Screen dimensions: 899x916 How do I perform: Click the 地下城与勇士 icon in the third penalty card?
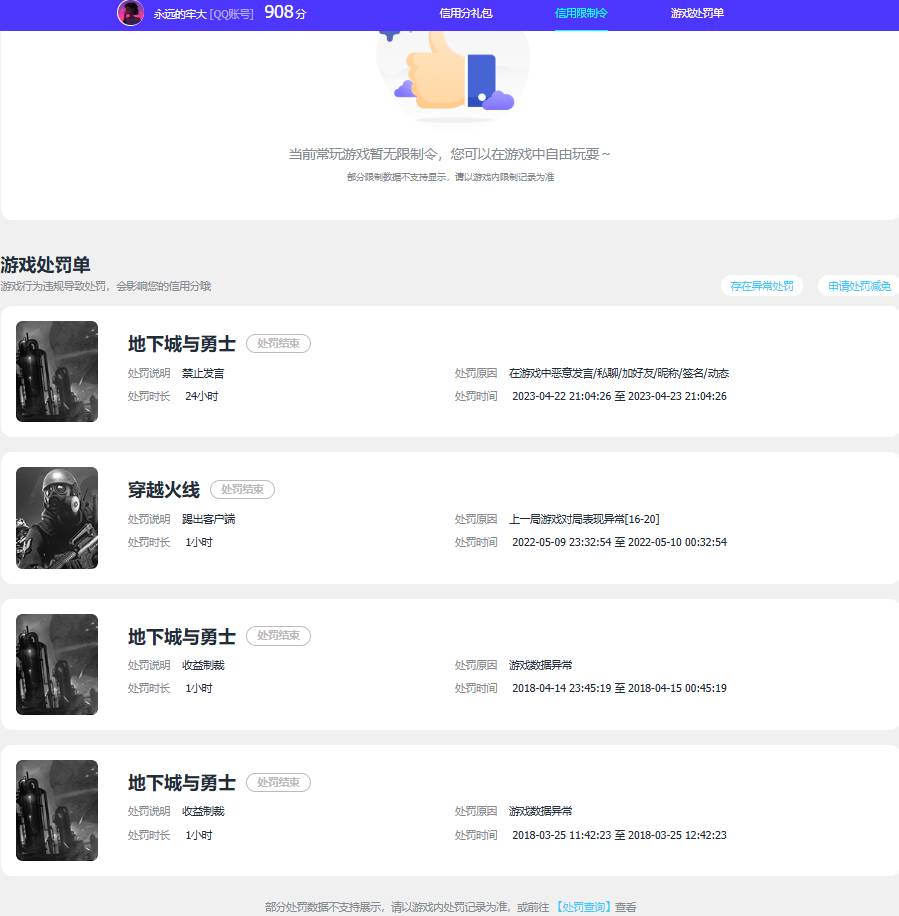pos(56,664)
